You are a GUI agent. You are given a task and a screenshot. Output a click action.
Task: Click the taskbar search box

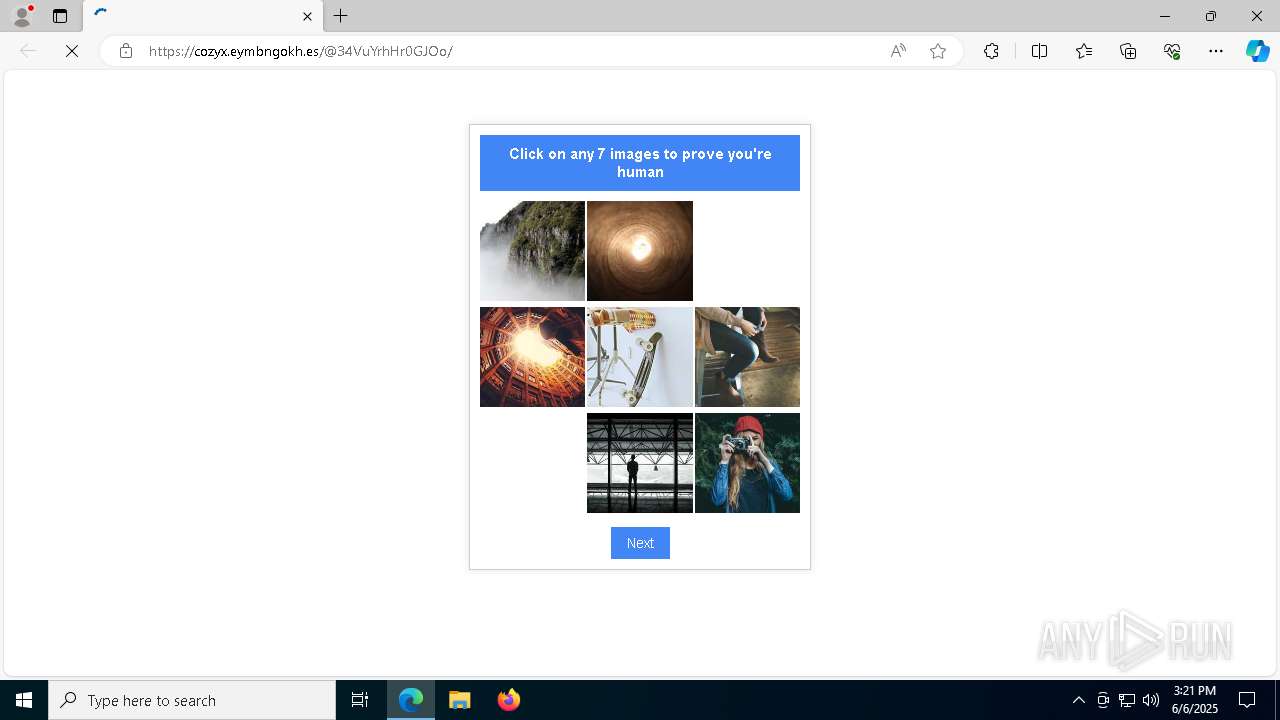(x=192, y=700)
